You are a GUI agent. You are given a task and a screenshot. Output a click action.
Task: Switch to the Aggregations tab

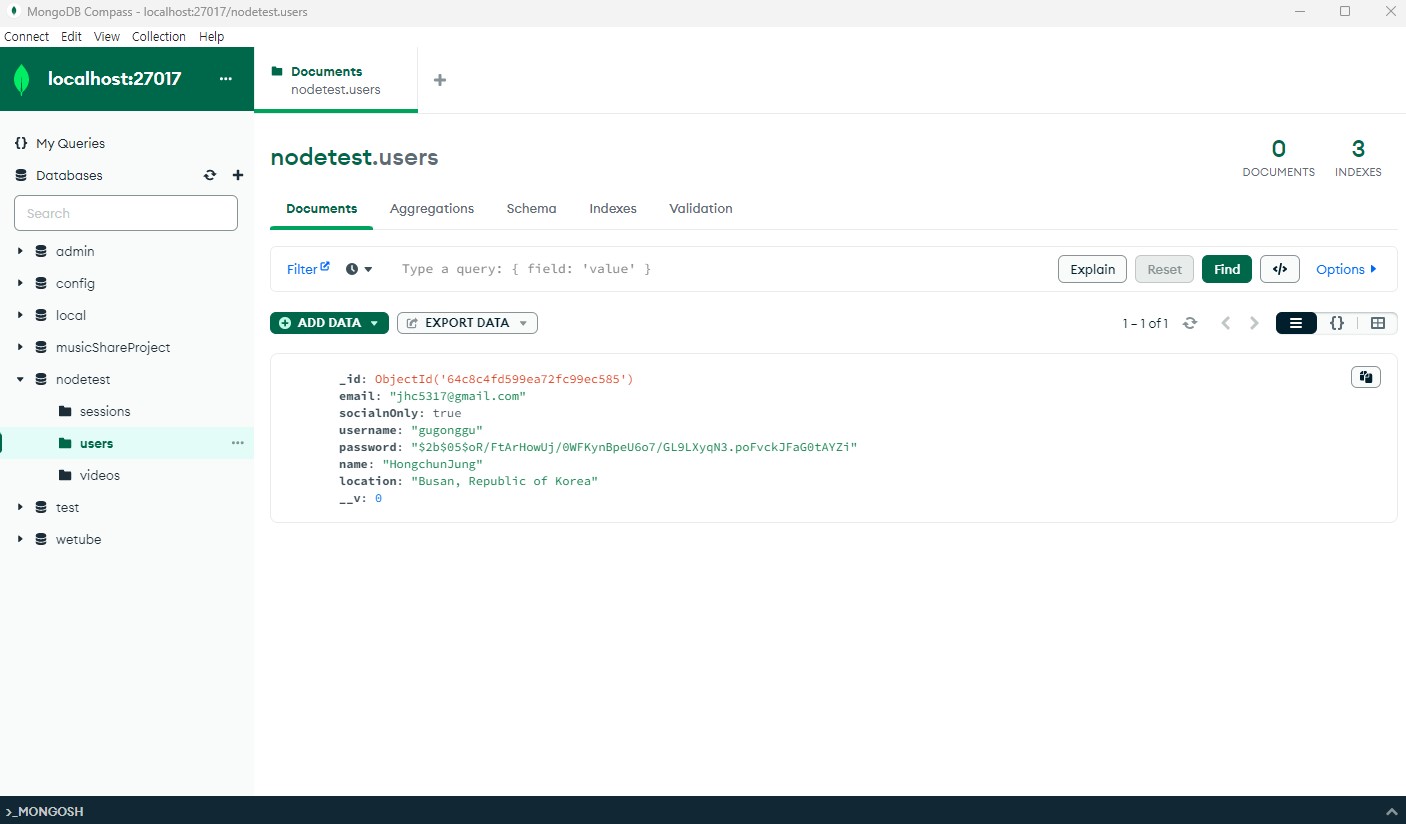point(432,208)
